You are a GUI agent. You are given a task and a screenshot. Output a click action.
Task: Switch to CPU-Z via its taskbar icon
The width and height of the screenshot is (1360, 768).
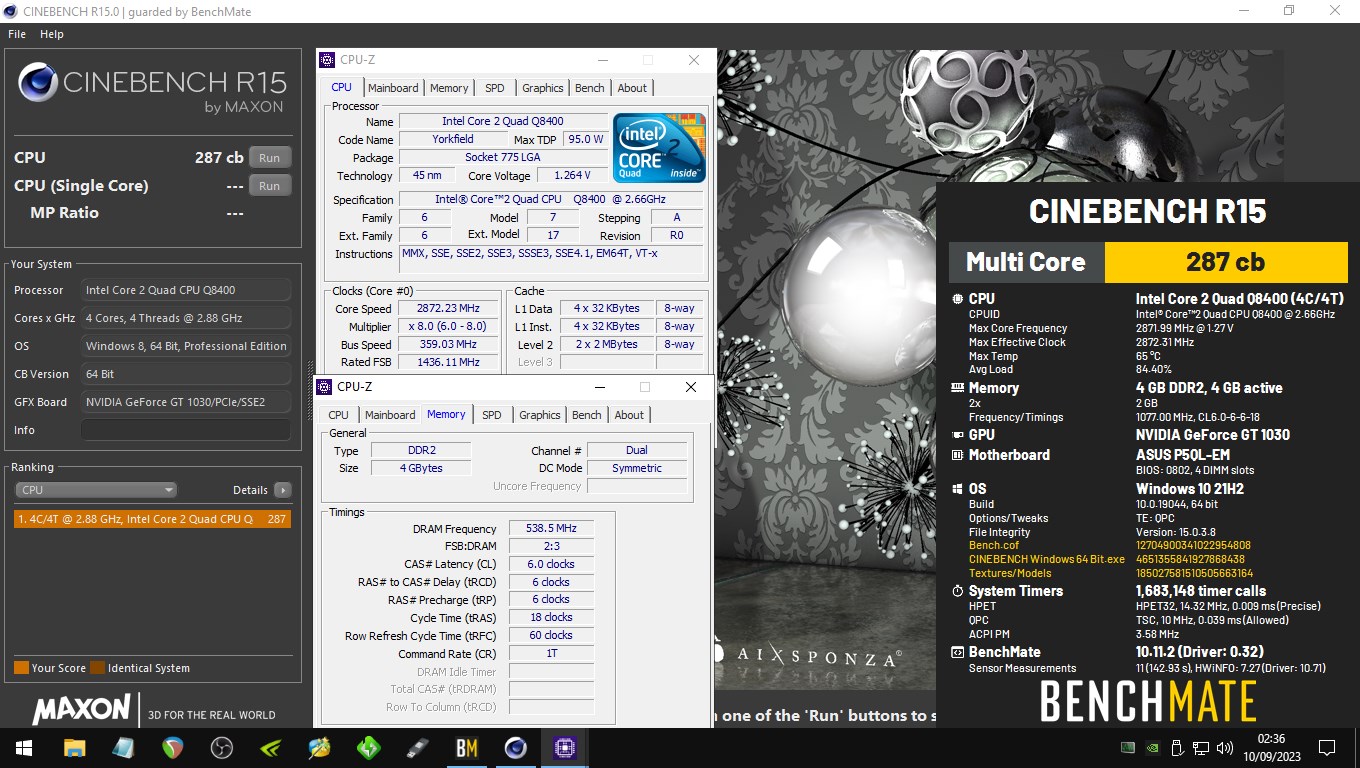[565, 747]
